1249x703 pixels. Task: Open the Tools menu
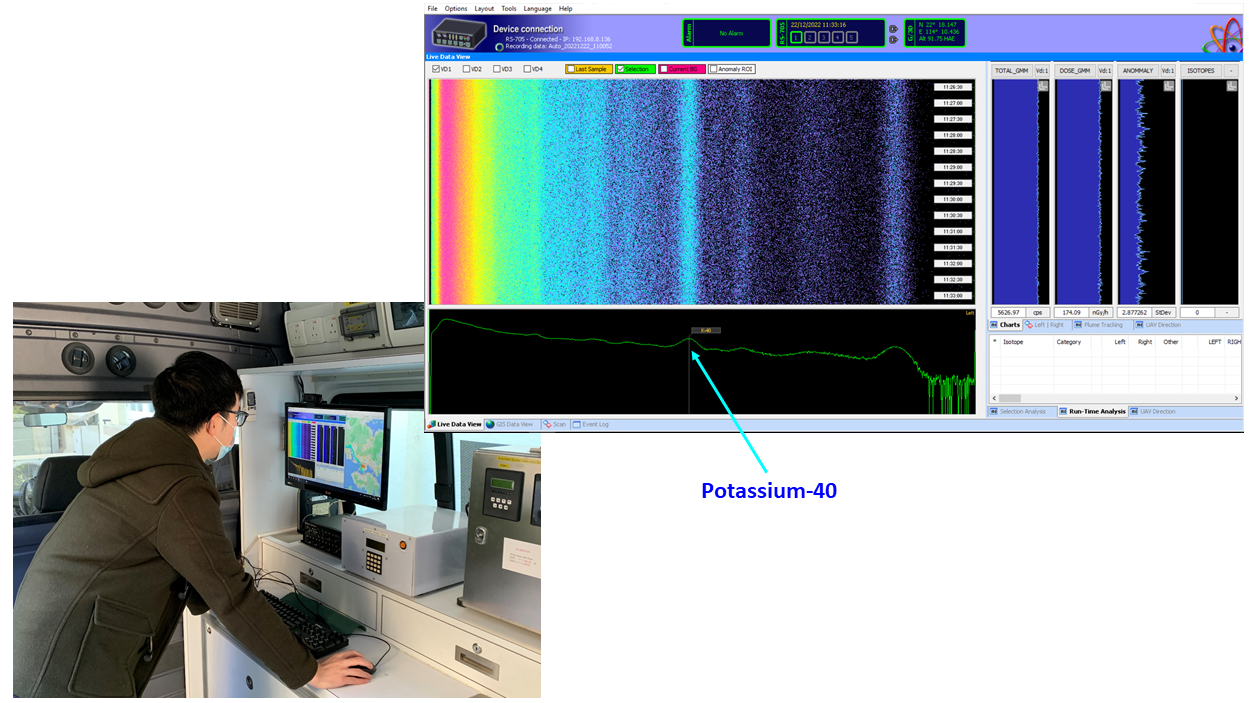pyautogui.click(x=509, y=8)
